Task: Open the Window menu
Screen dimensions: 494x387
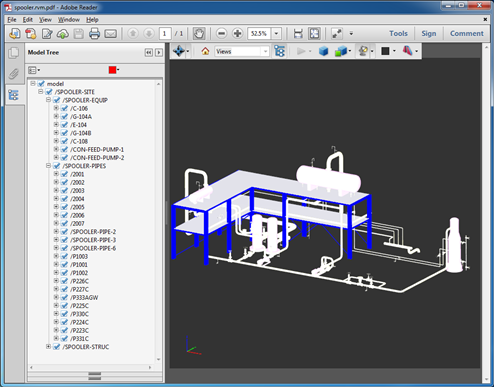Action: (x=69, y=20)
